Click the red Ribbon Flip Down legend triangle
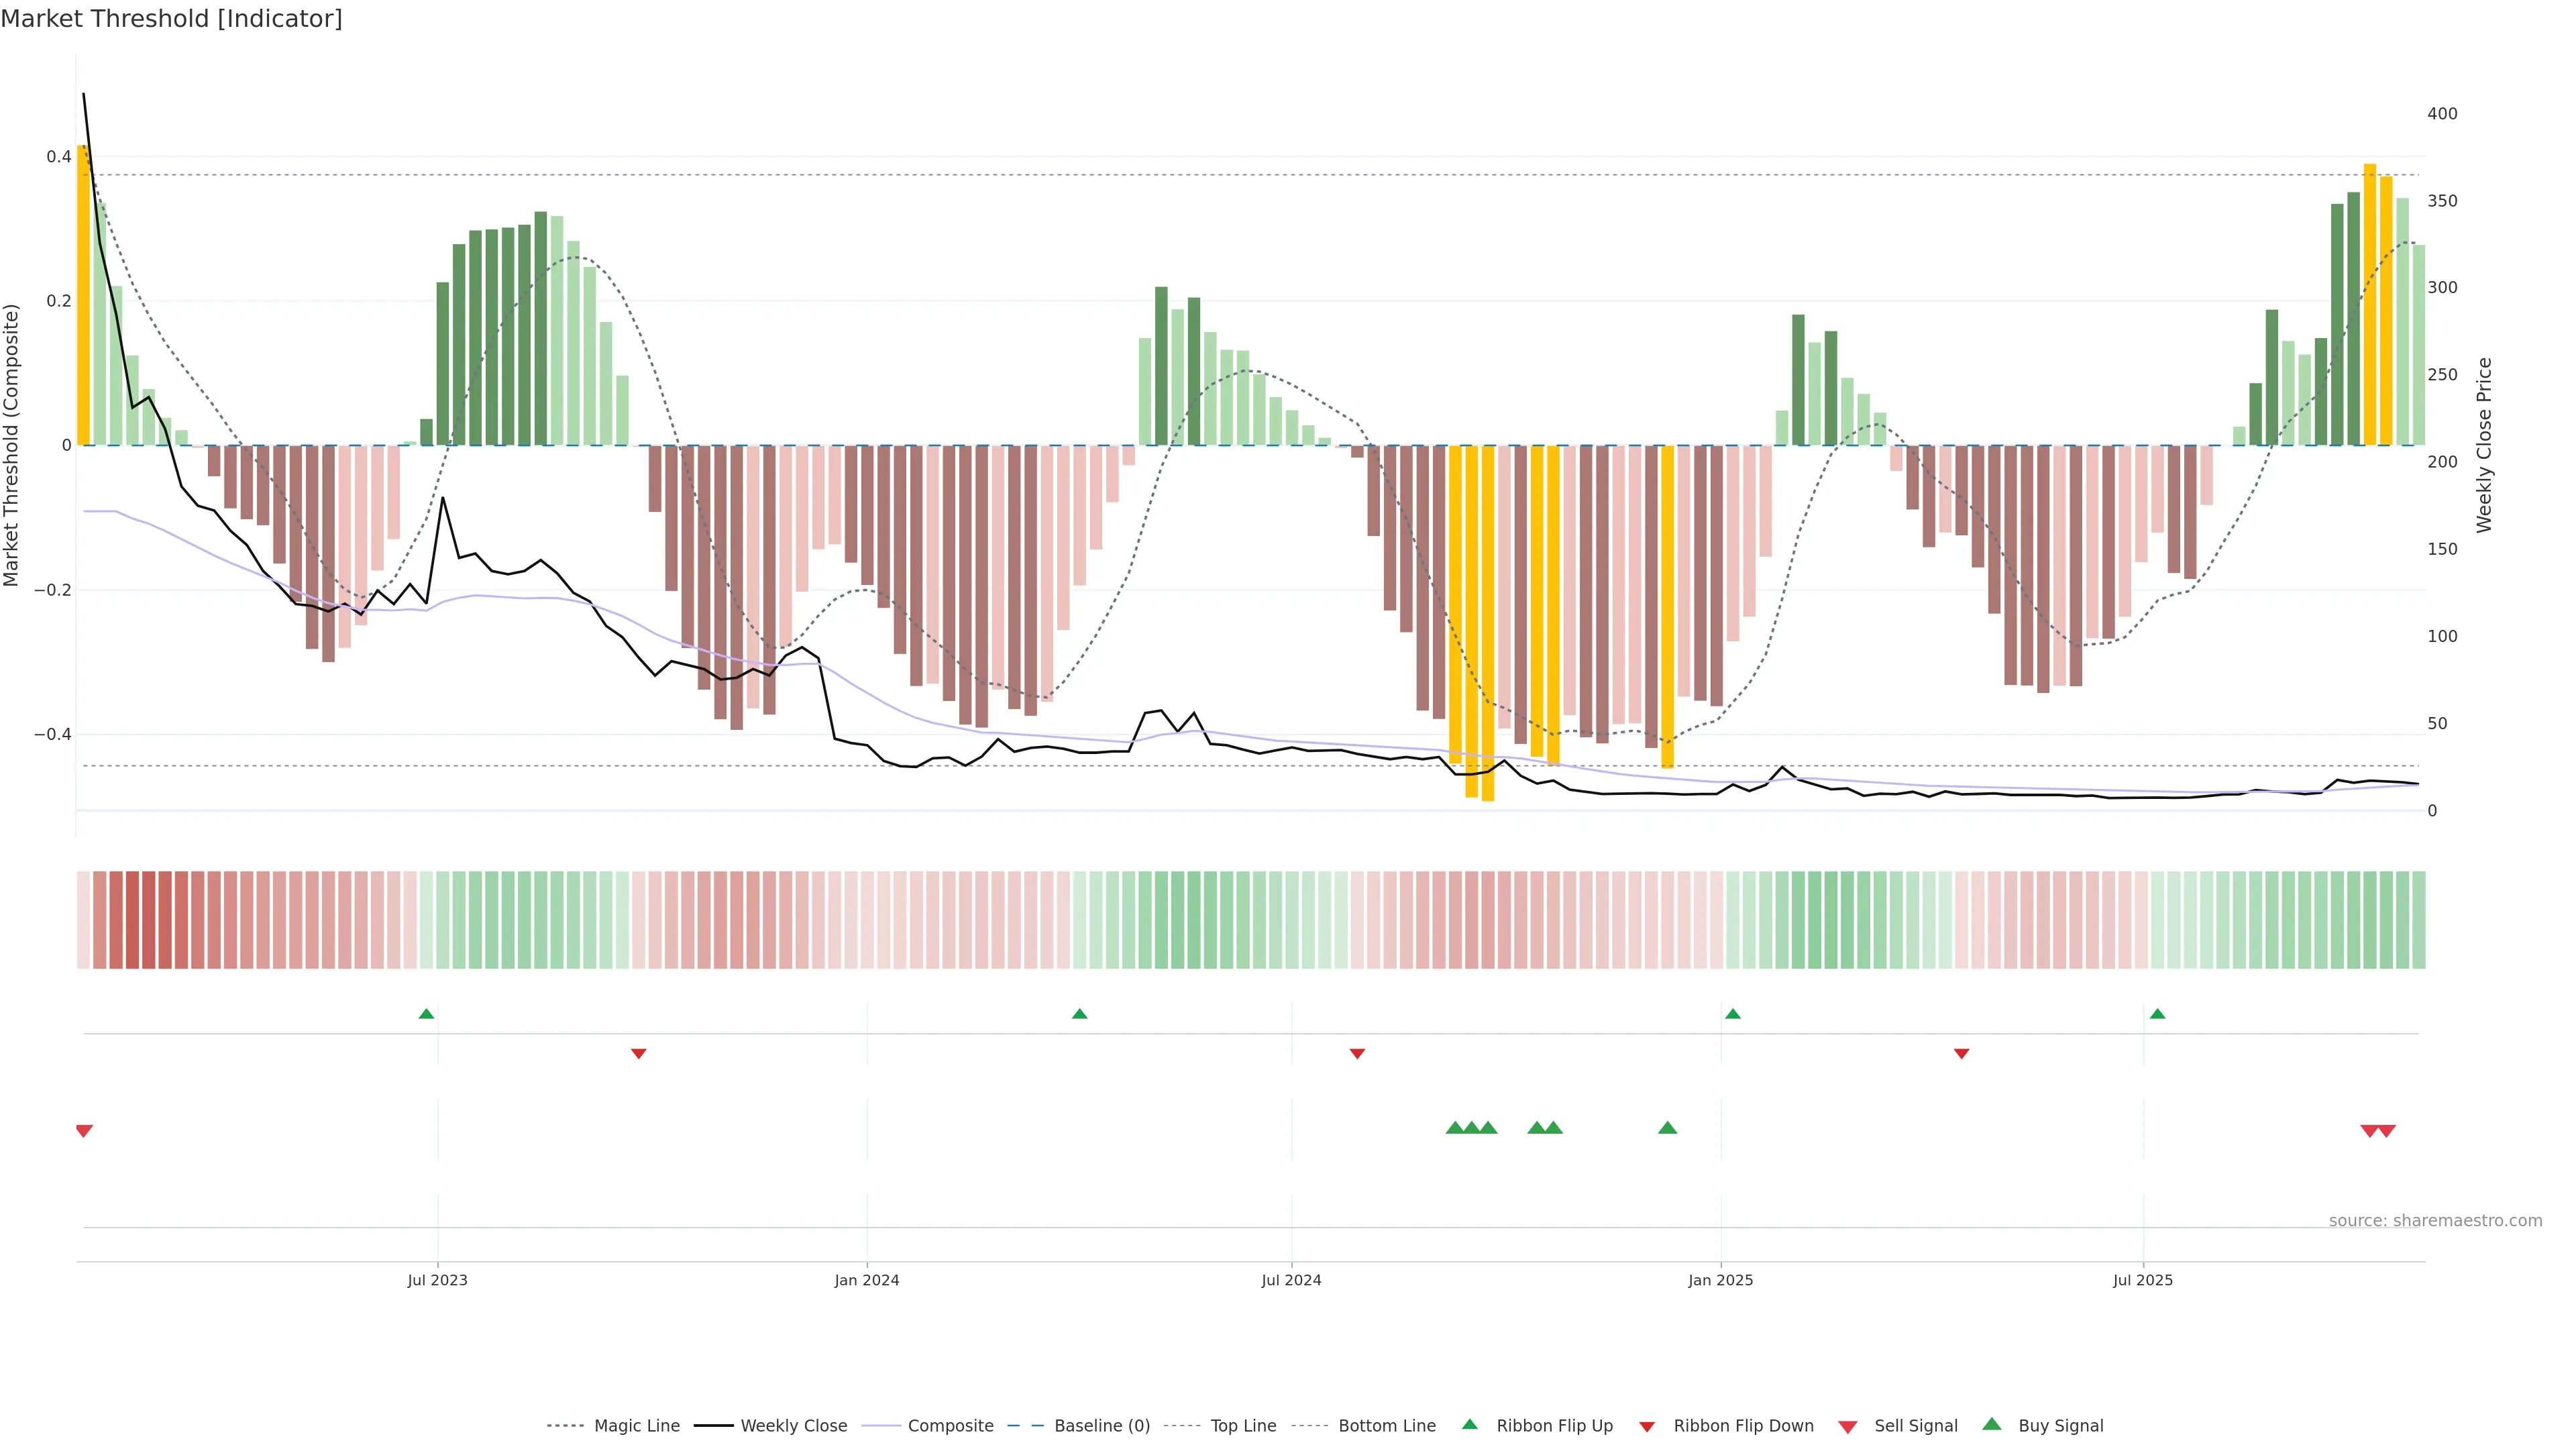2576x1449 pixels. 1646,1427
